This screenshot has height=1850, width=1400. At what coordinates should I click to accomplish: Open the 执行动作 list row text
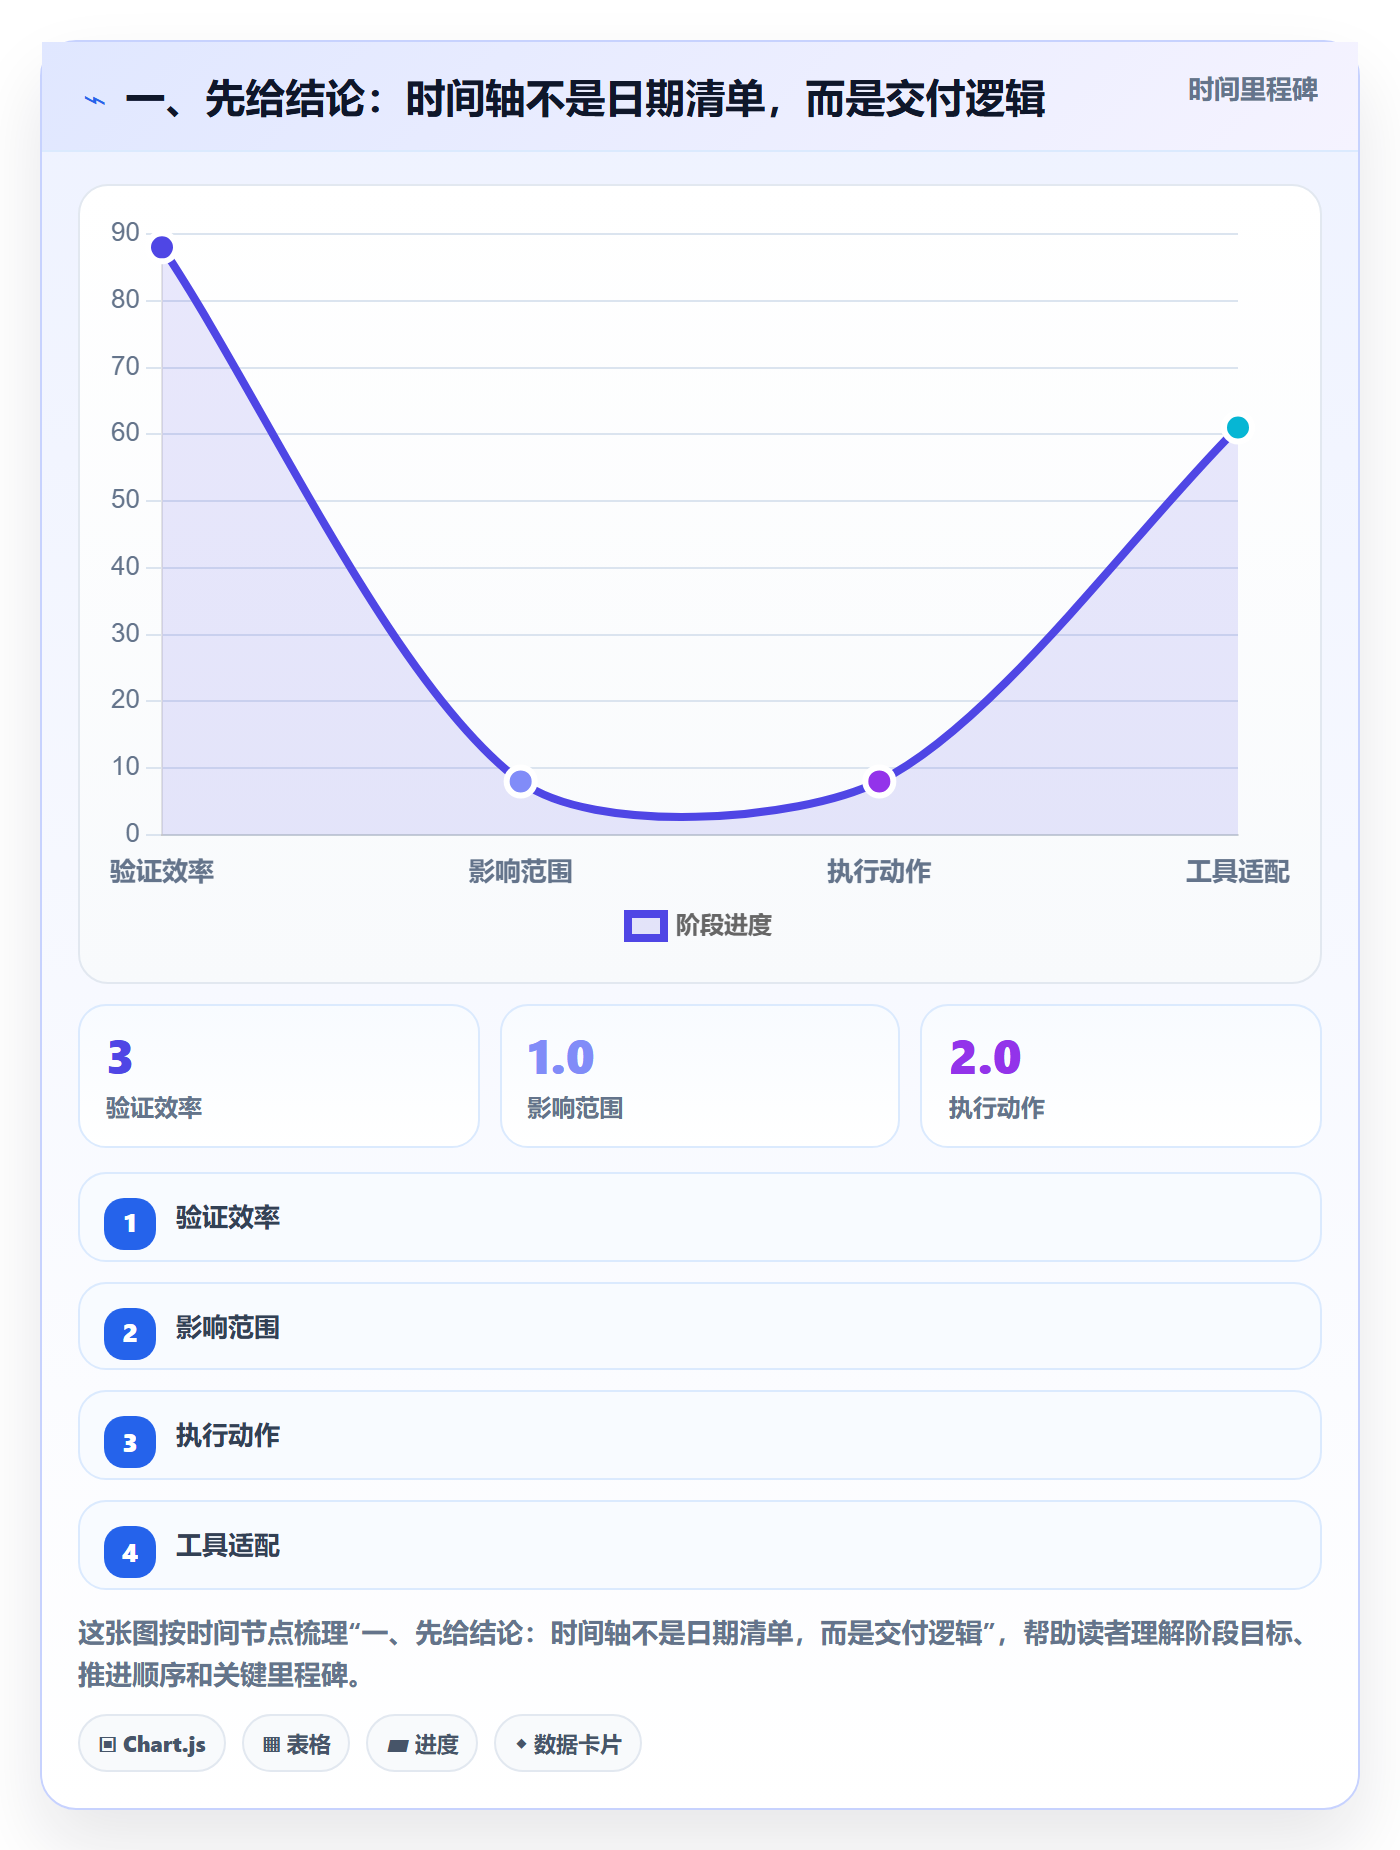click(228, 1435)
